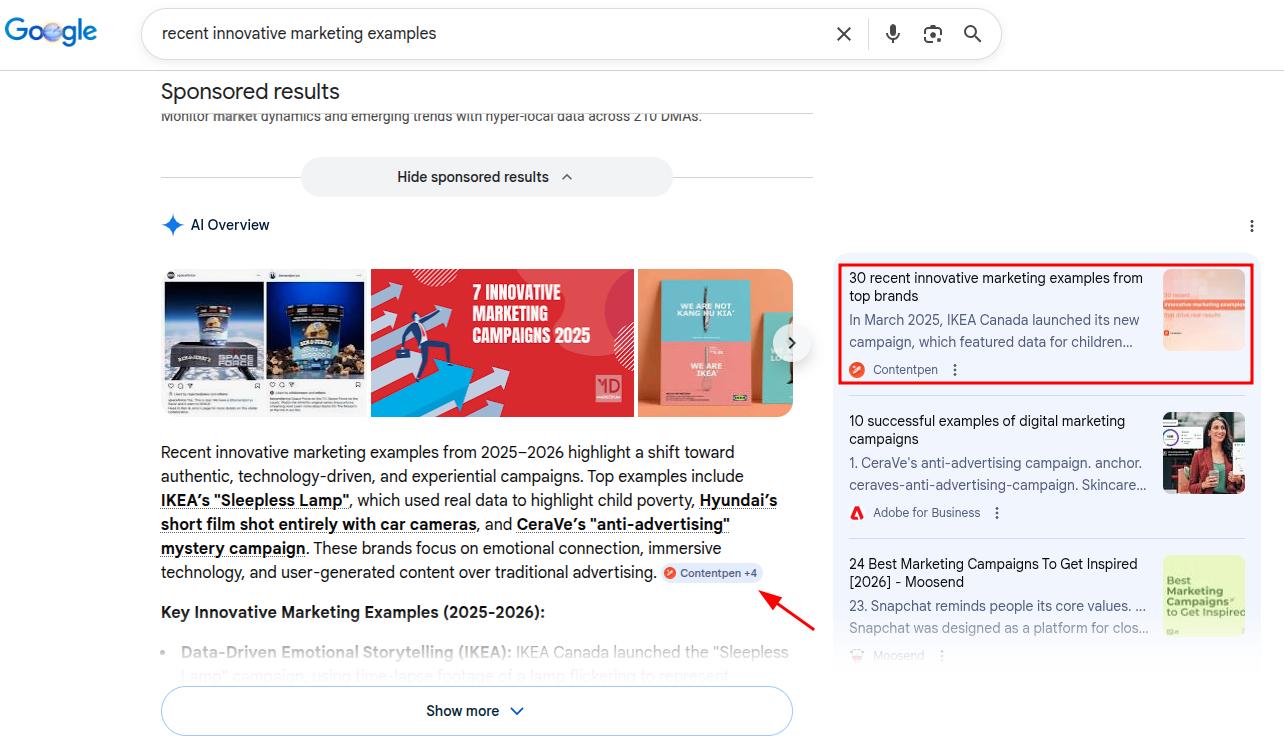Open the AI Overview overflow menu
Image resolution: width=1284 pixels, height=748 pixels.
1251,226
